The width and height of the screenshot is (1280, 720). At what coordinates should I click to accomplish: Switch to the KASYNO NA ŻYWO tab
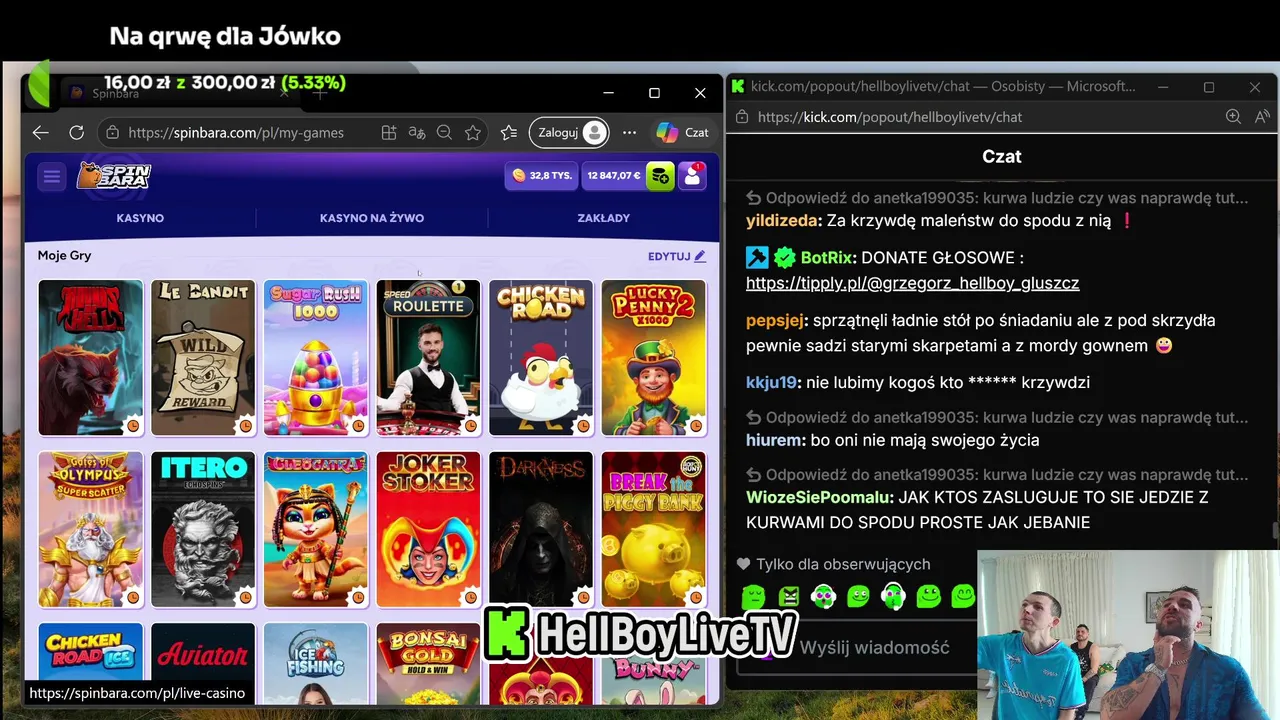click(x=372, y=218)
